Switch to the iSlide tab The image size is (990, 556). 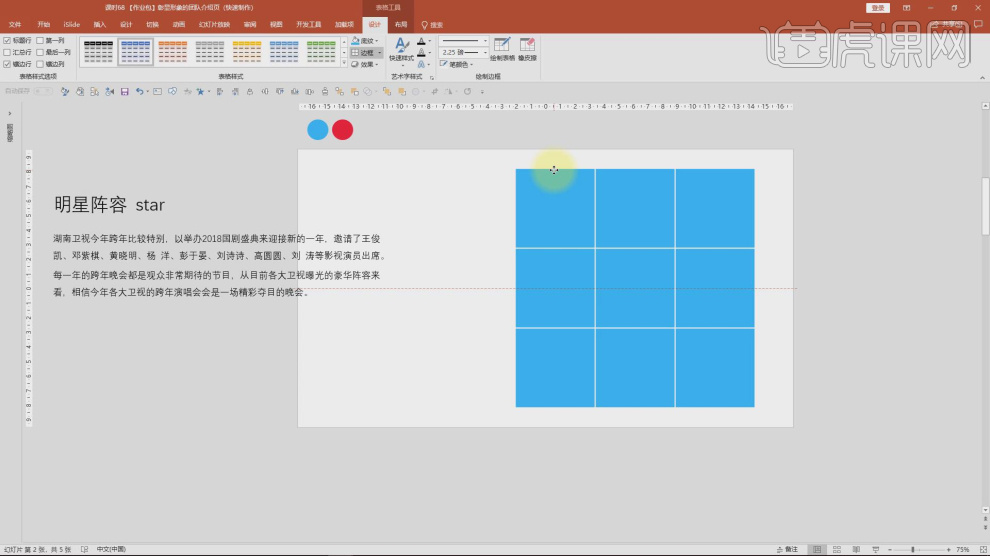(x=71, y=25)
